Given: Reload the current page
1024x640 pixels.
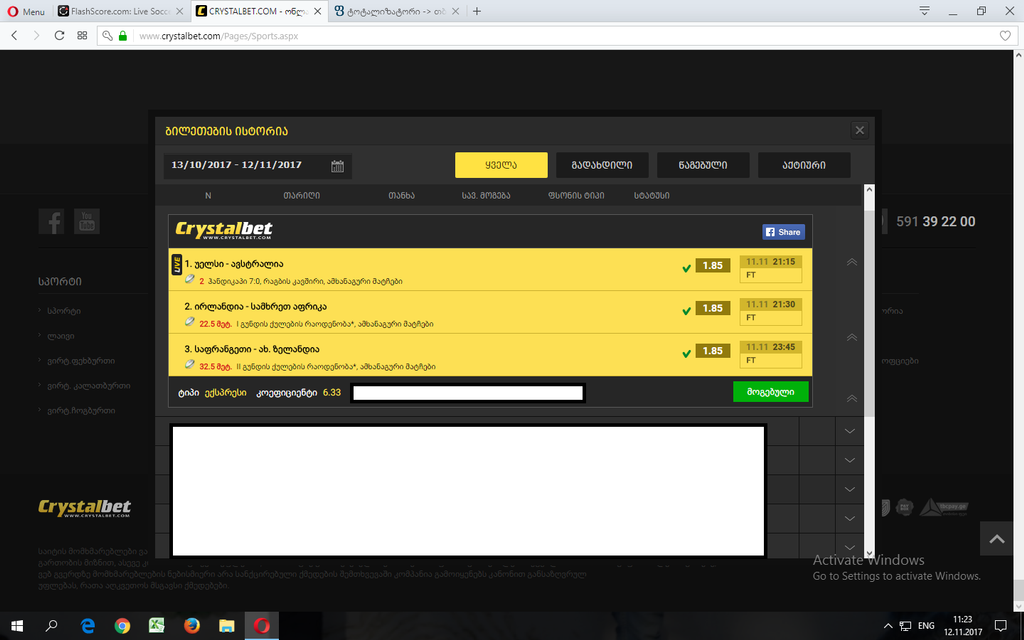Looking at the screenshot, I should (59, 35).
